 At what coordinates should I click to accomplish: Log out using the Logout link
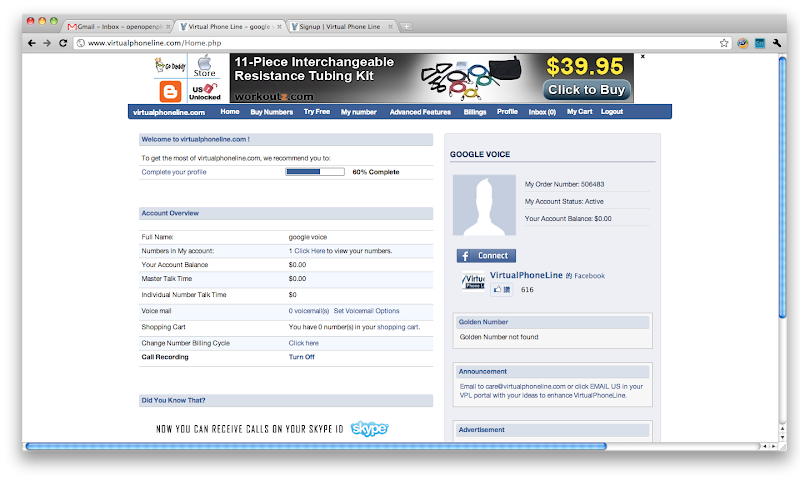[612, 112]
